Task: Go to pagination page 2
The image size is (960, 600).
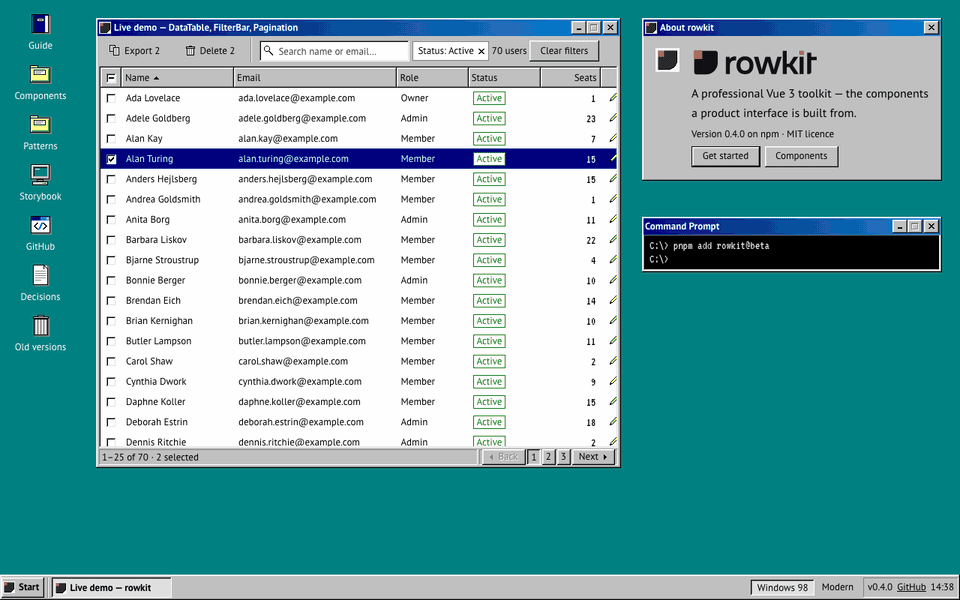Action: coord(548,457)
